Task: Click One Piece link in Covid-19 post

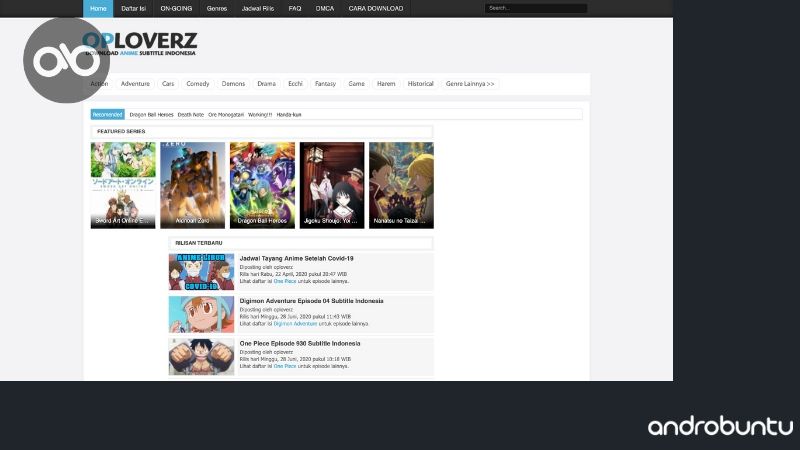Action: (x=285, y=281)
